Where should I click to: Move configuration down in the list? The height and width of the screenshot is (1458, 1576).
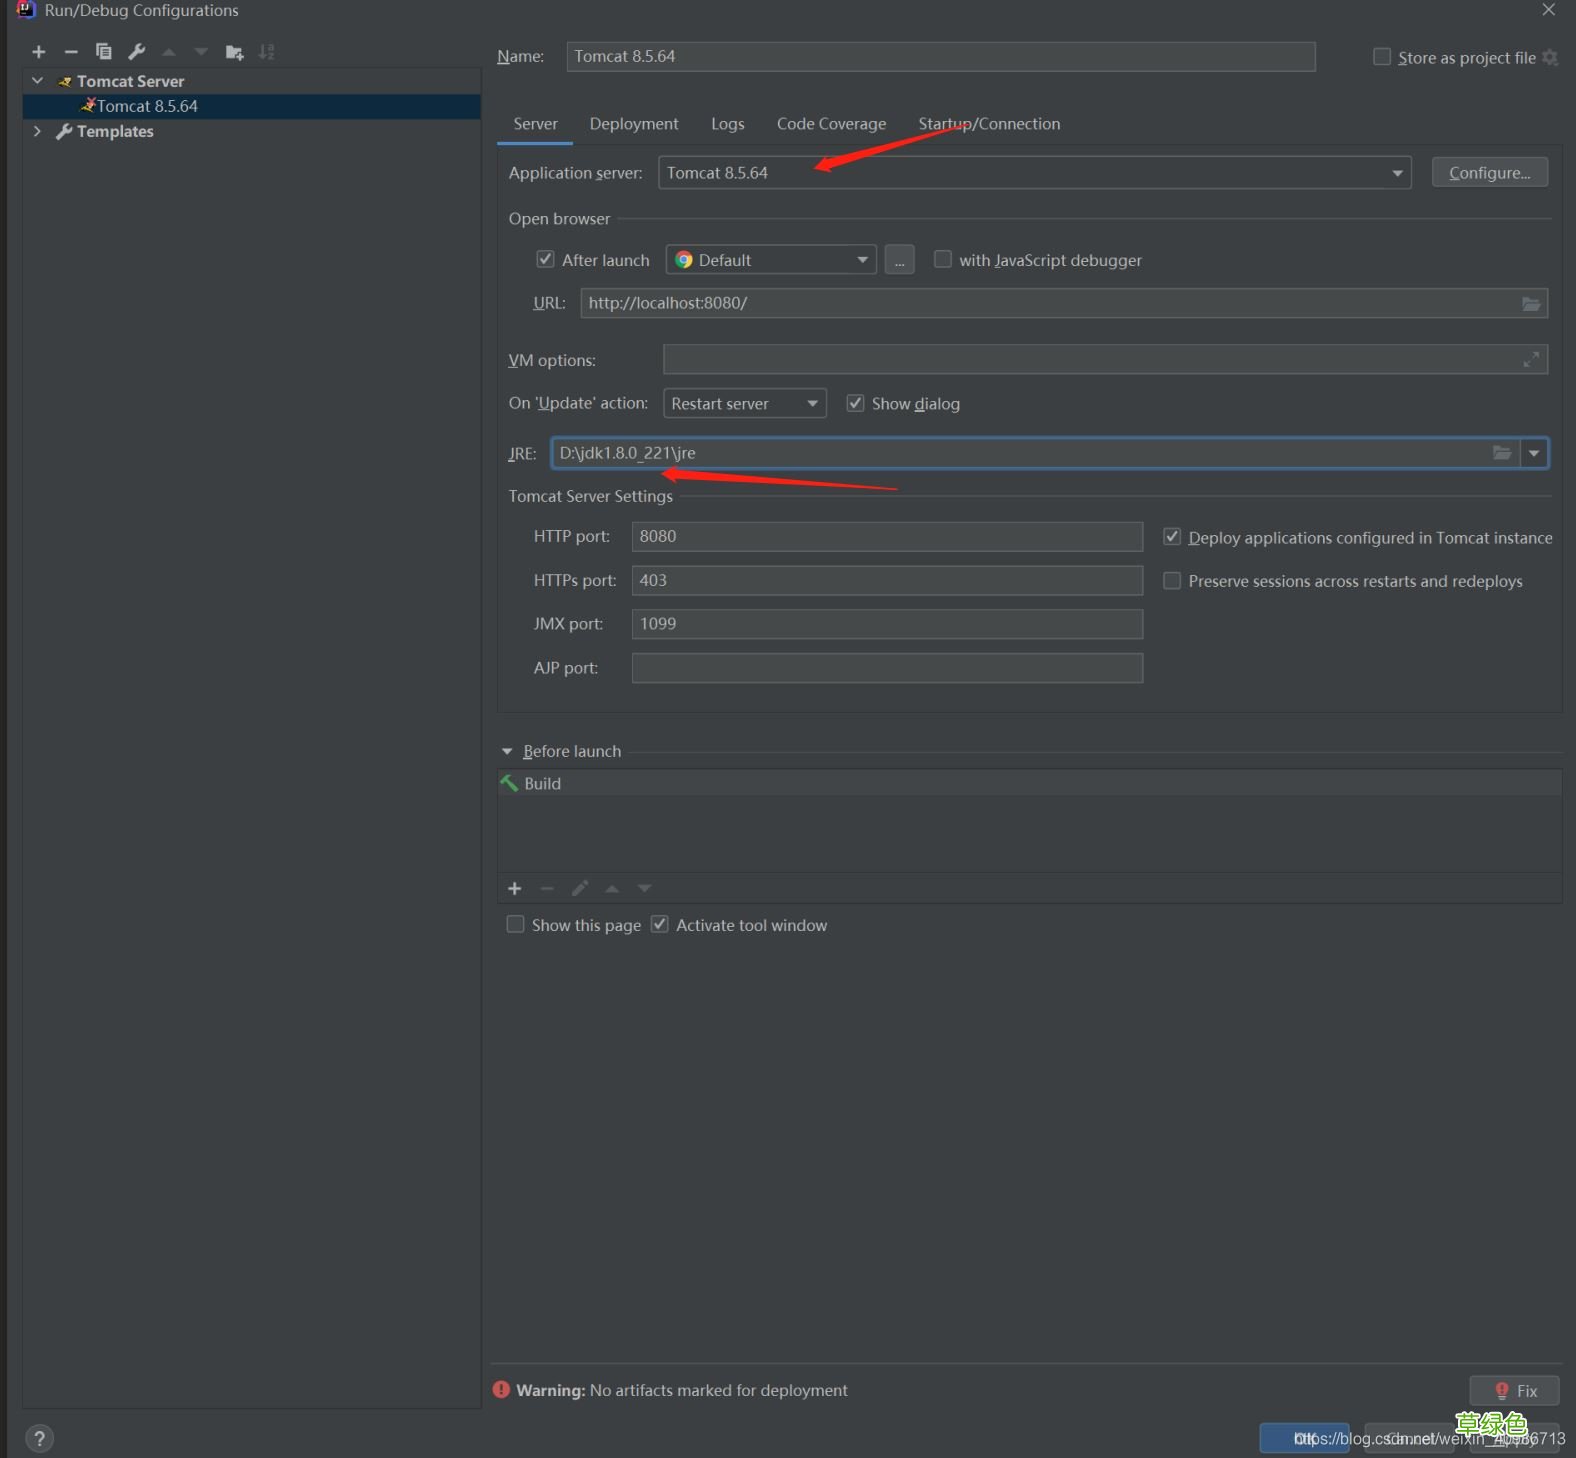(201, 52)
